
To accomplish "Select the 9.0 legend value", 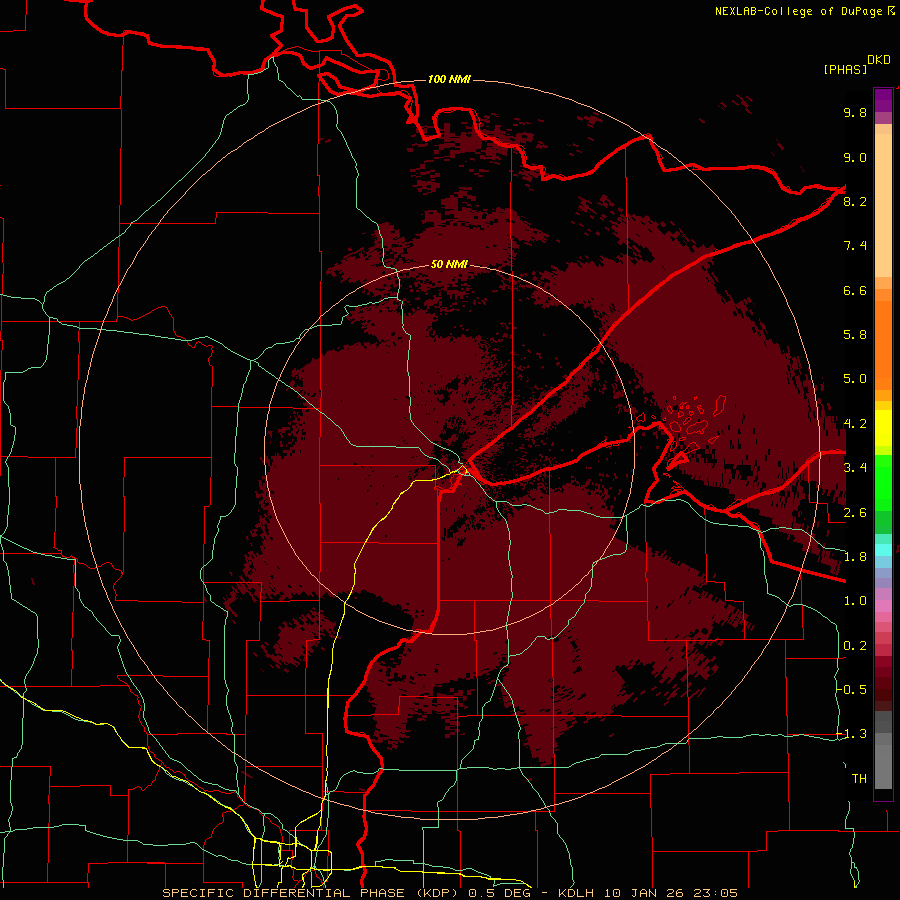I will [855, 157].
